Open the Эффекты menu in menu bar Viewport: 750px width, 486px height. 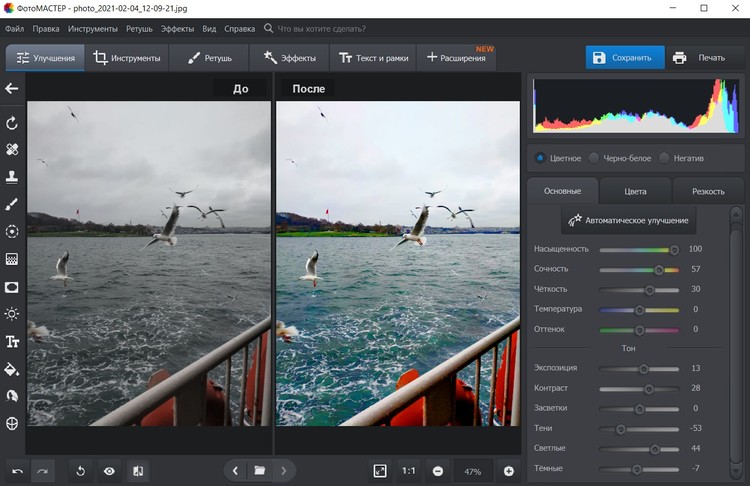coord(177,29)
